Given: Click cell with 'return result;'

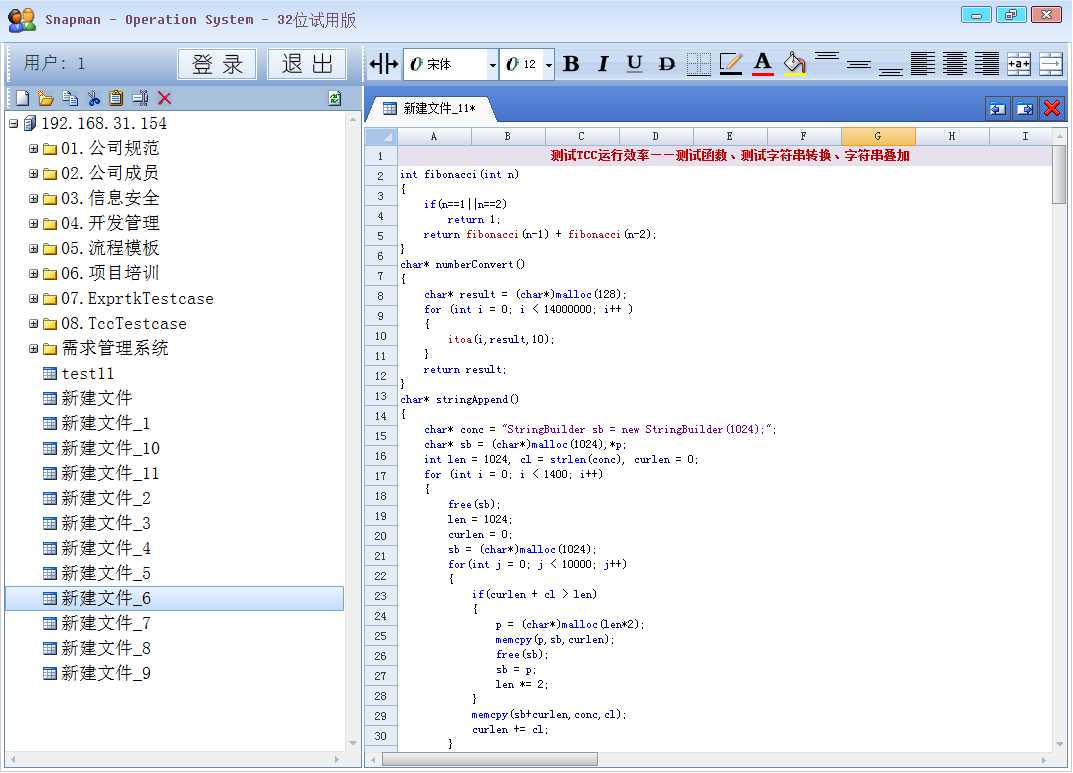Looking at the screenshot, I should click(x=465, y=370).
